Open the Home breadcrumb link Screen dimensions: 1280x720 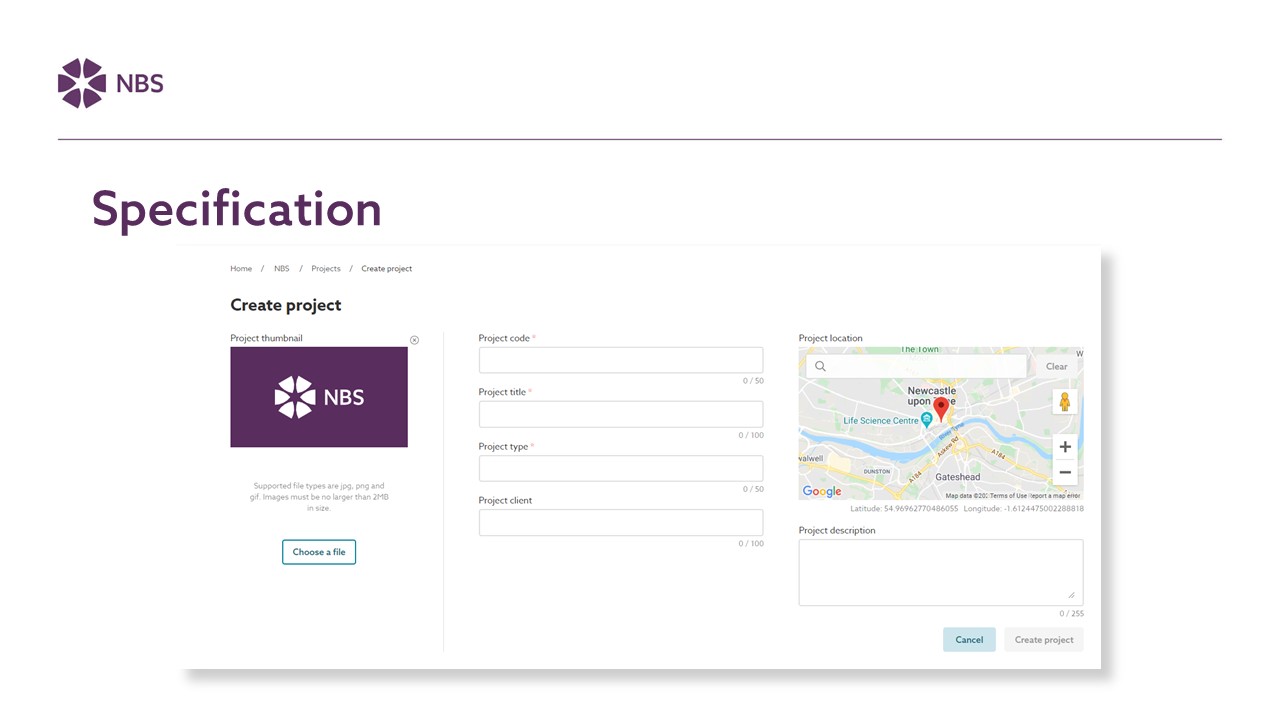click(x=241, y=269)
